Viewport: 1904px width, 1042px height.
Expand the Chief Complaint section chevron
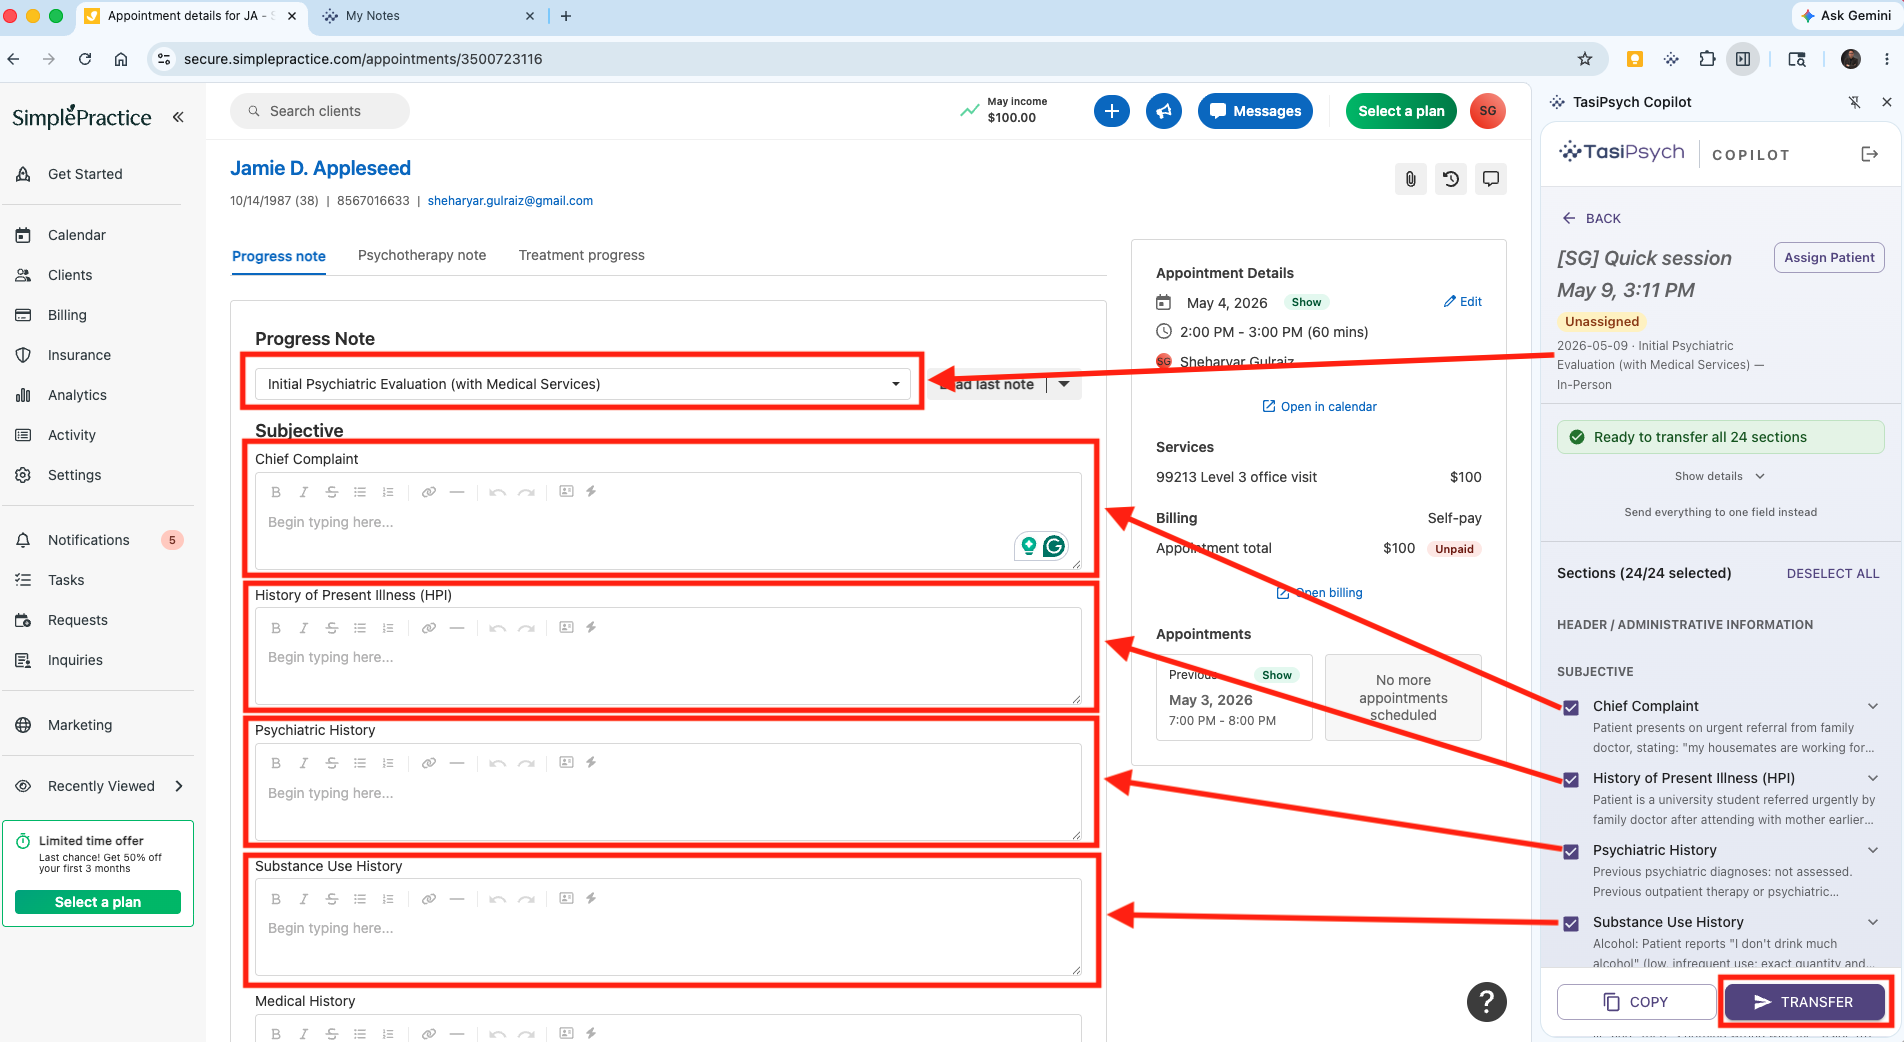pos(1872,706)
